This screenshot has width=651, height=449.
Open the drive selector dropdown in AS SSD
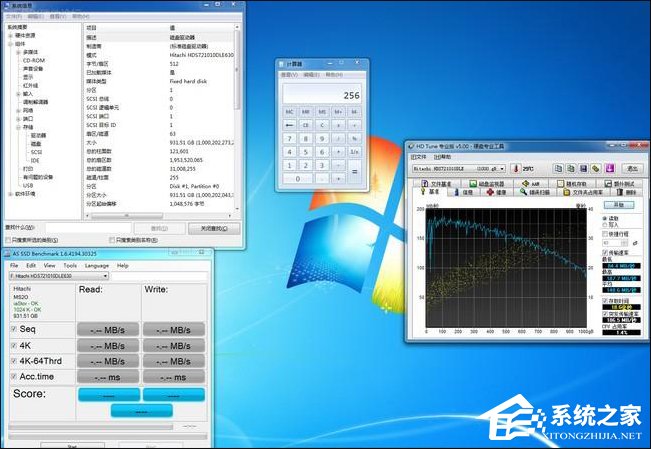pyautogui.click(x=105, y=276)
